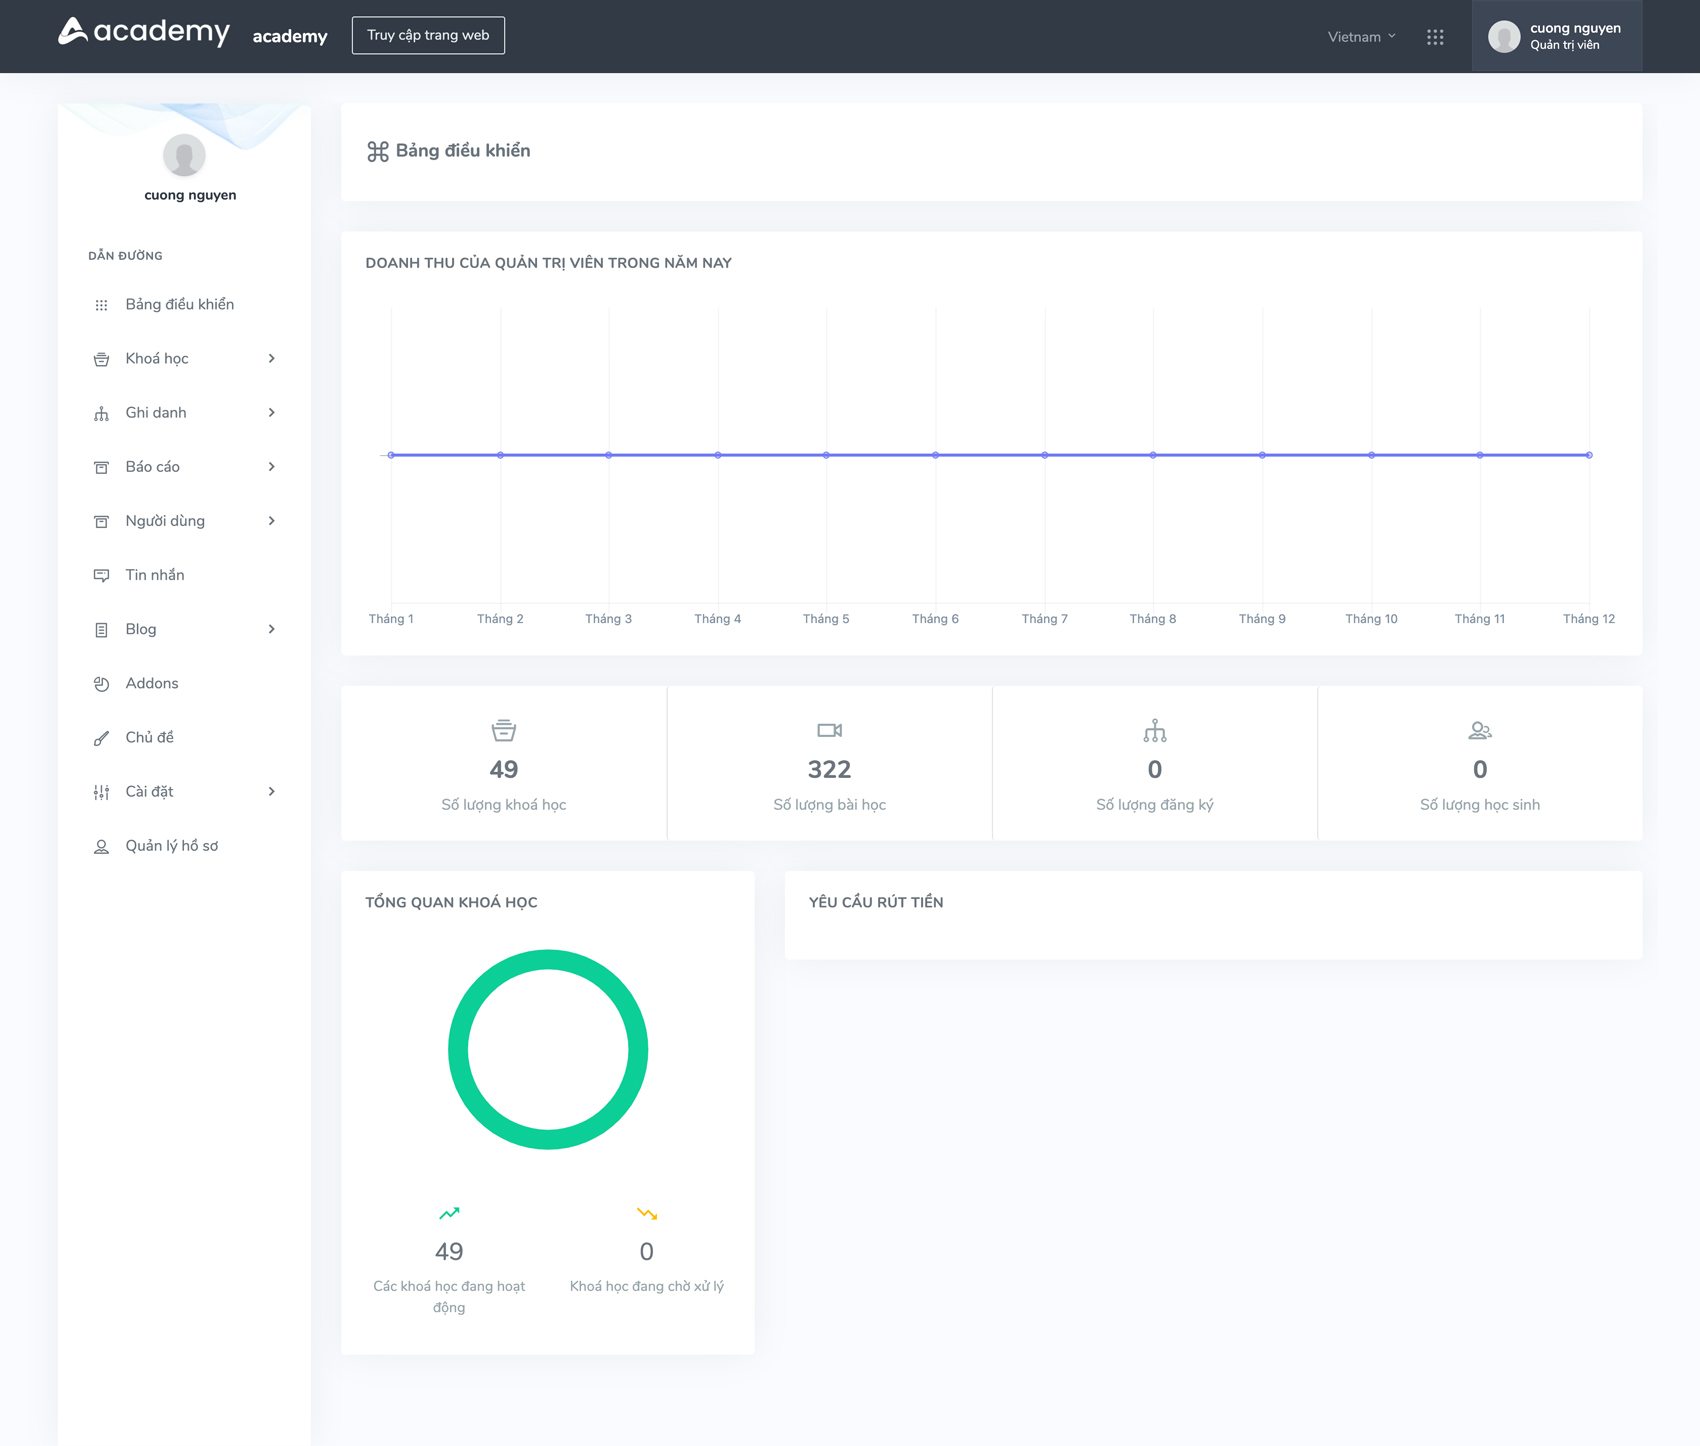Expand the Ghi danh menu chevron
This screenshot has height=1446, width=1700.
point(272,412)
